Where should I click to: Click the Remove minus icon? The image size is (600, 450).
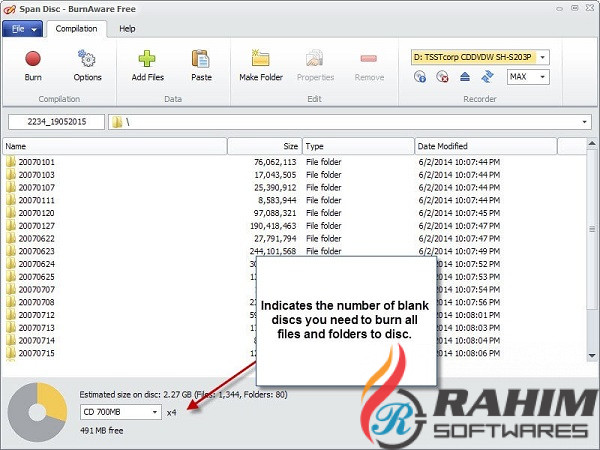pyautogui.click(x=369, y=58)
